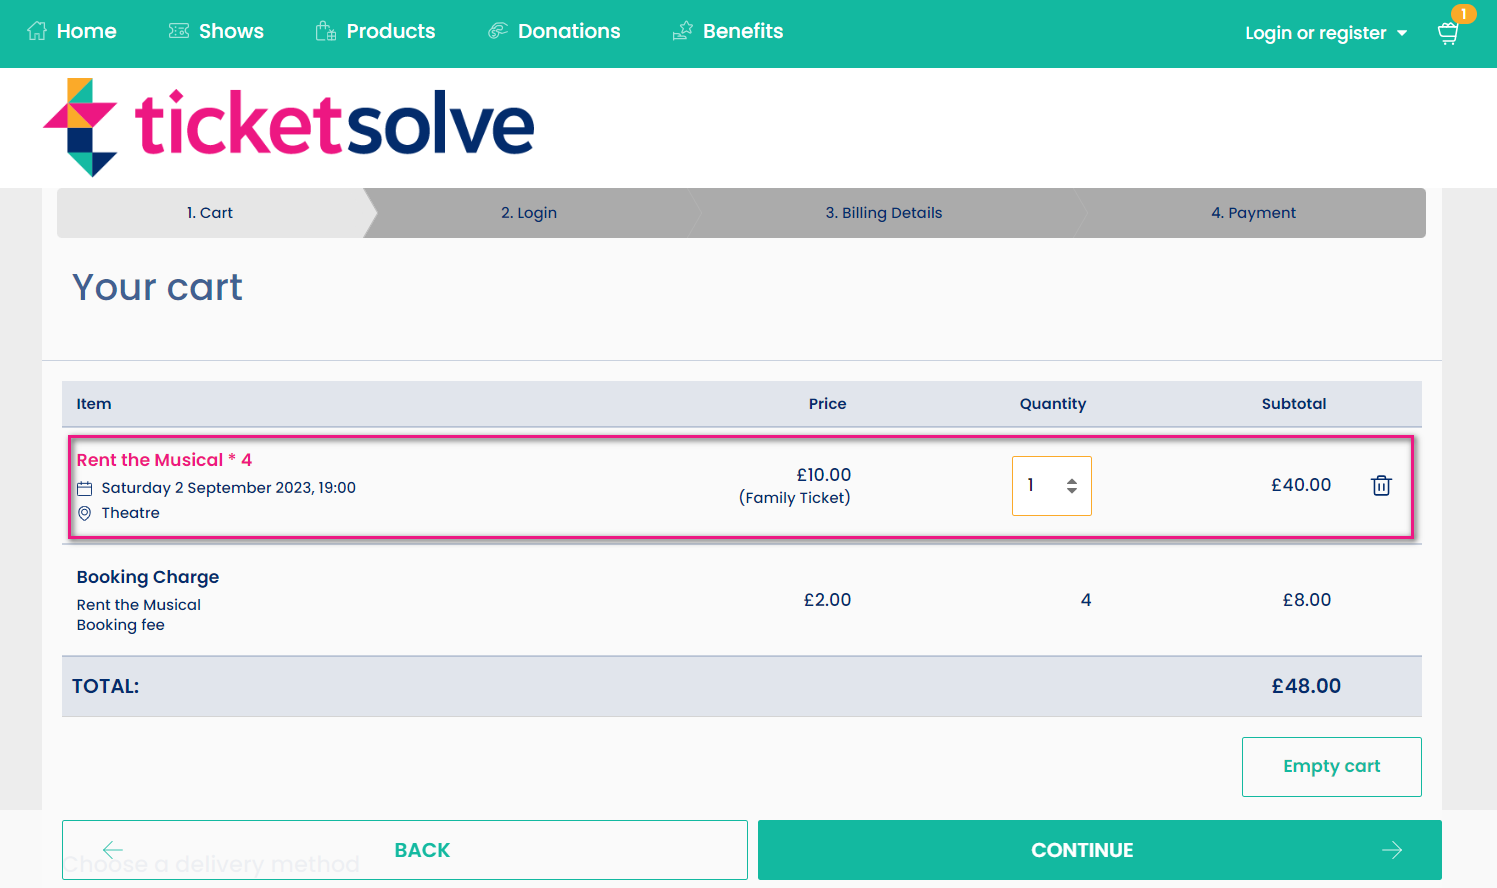Viewport: 1497px width, 888px height.
Task: Switch to the 2. Login checkout step
Action: point(528,212)
